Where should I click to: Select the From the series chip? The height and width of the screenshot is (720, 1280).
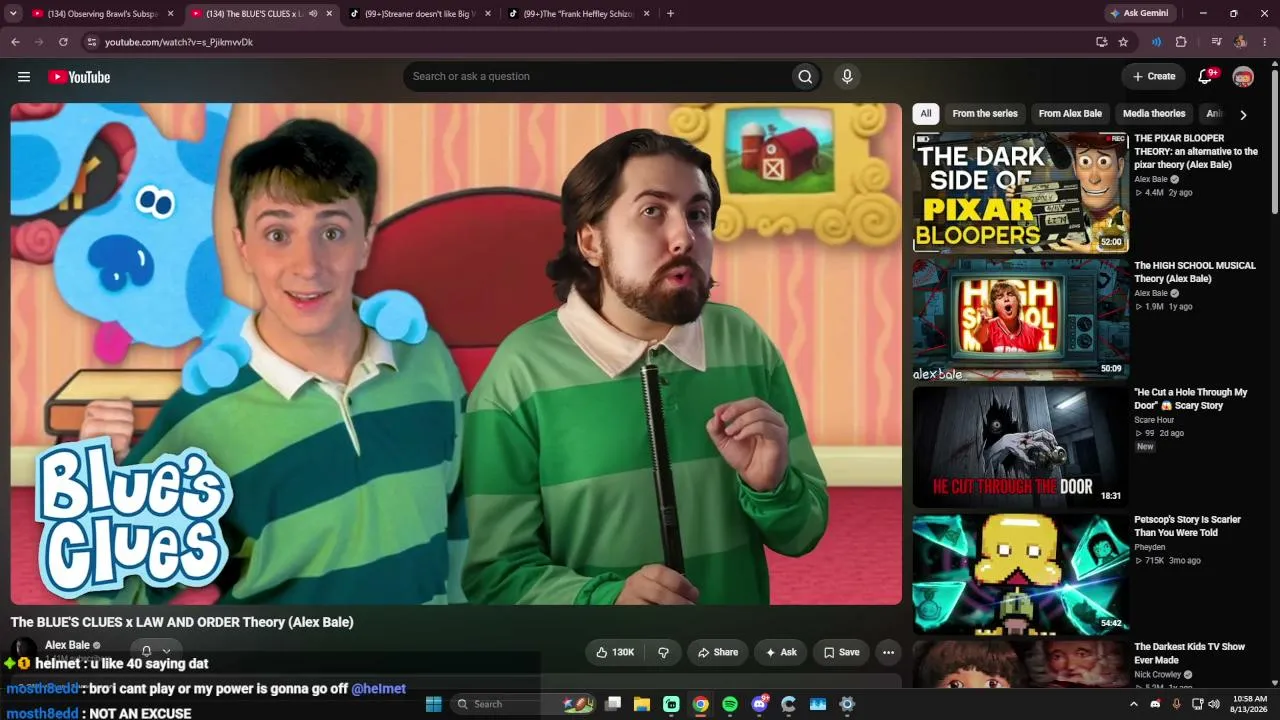(985, 114)
